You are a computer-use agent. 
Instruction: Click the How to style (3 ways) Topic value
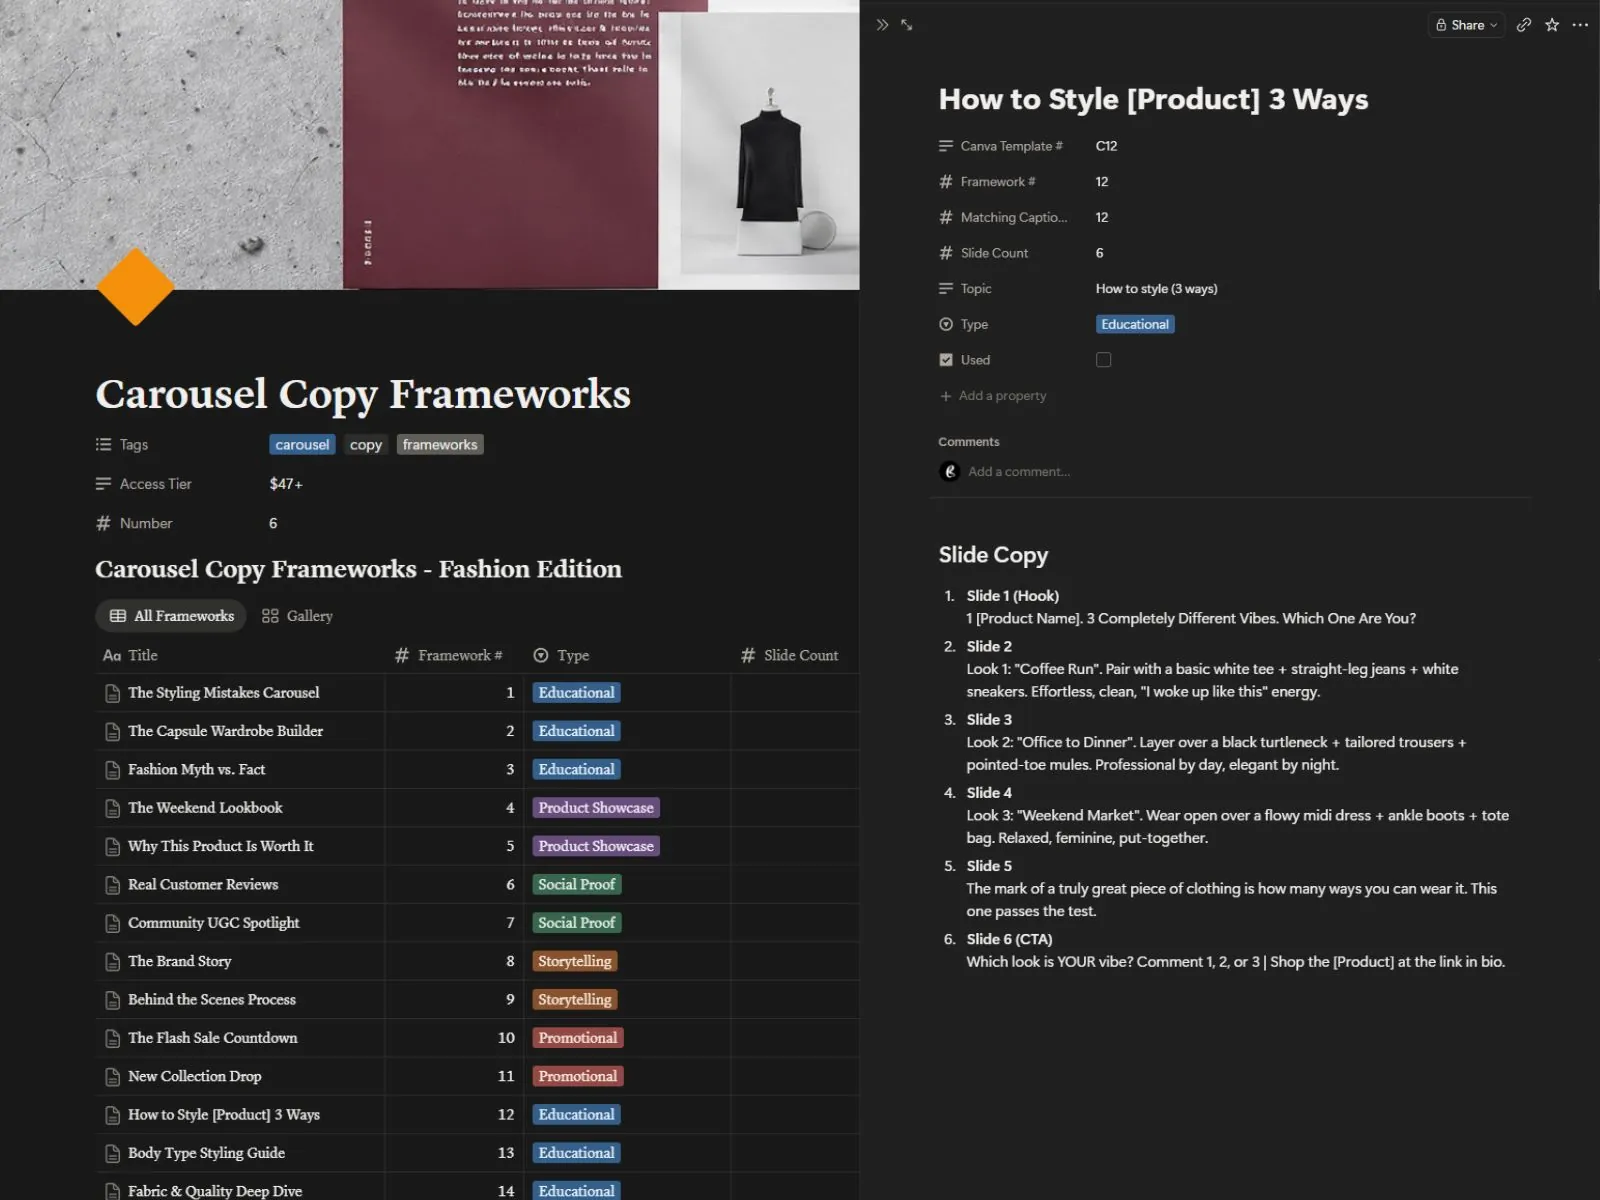pos(1156,289)
